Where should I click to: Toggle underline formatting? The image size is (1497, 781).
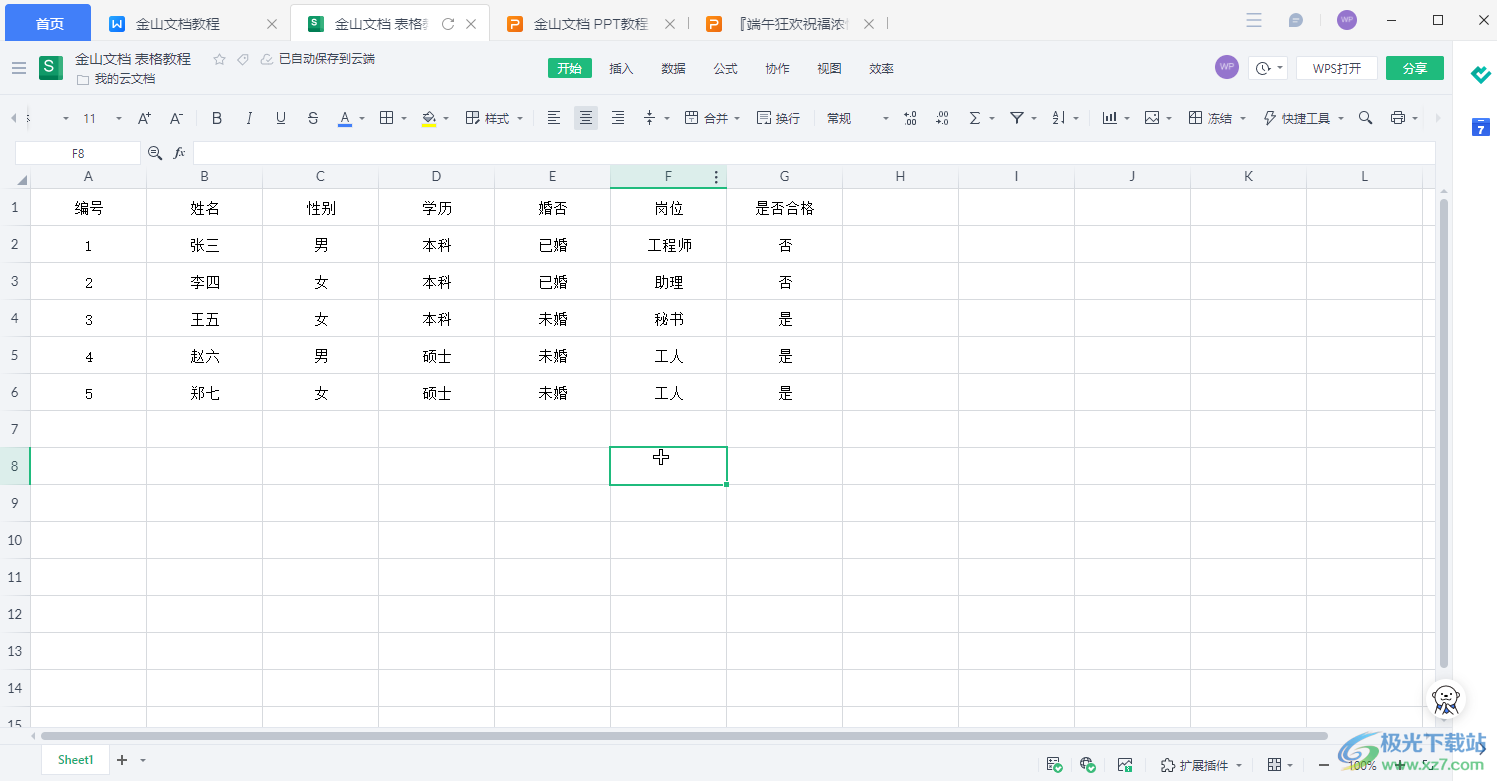tap(281, 118)
